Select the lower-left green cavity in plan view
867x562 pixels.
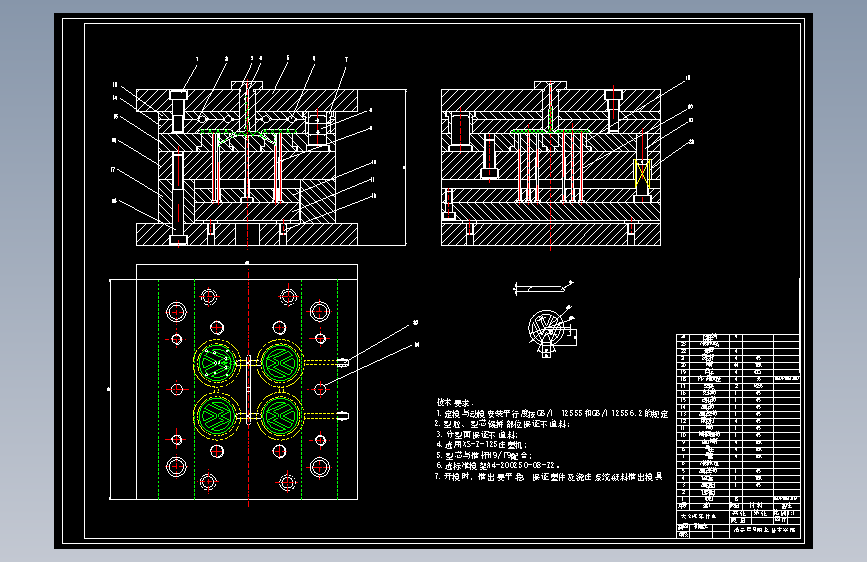(x=216, y=416)
